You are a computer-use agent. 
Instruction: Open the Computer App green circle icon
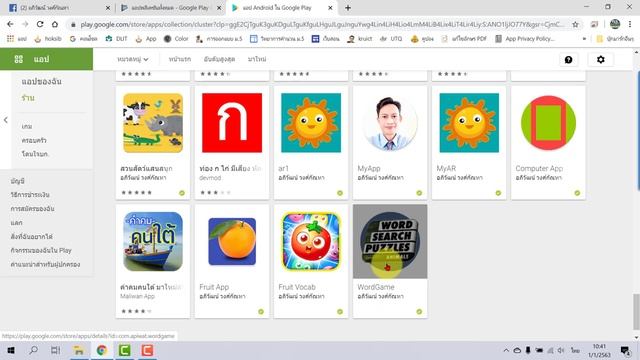548,123
